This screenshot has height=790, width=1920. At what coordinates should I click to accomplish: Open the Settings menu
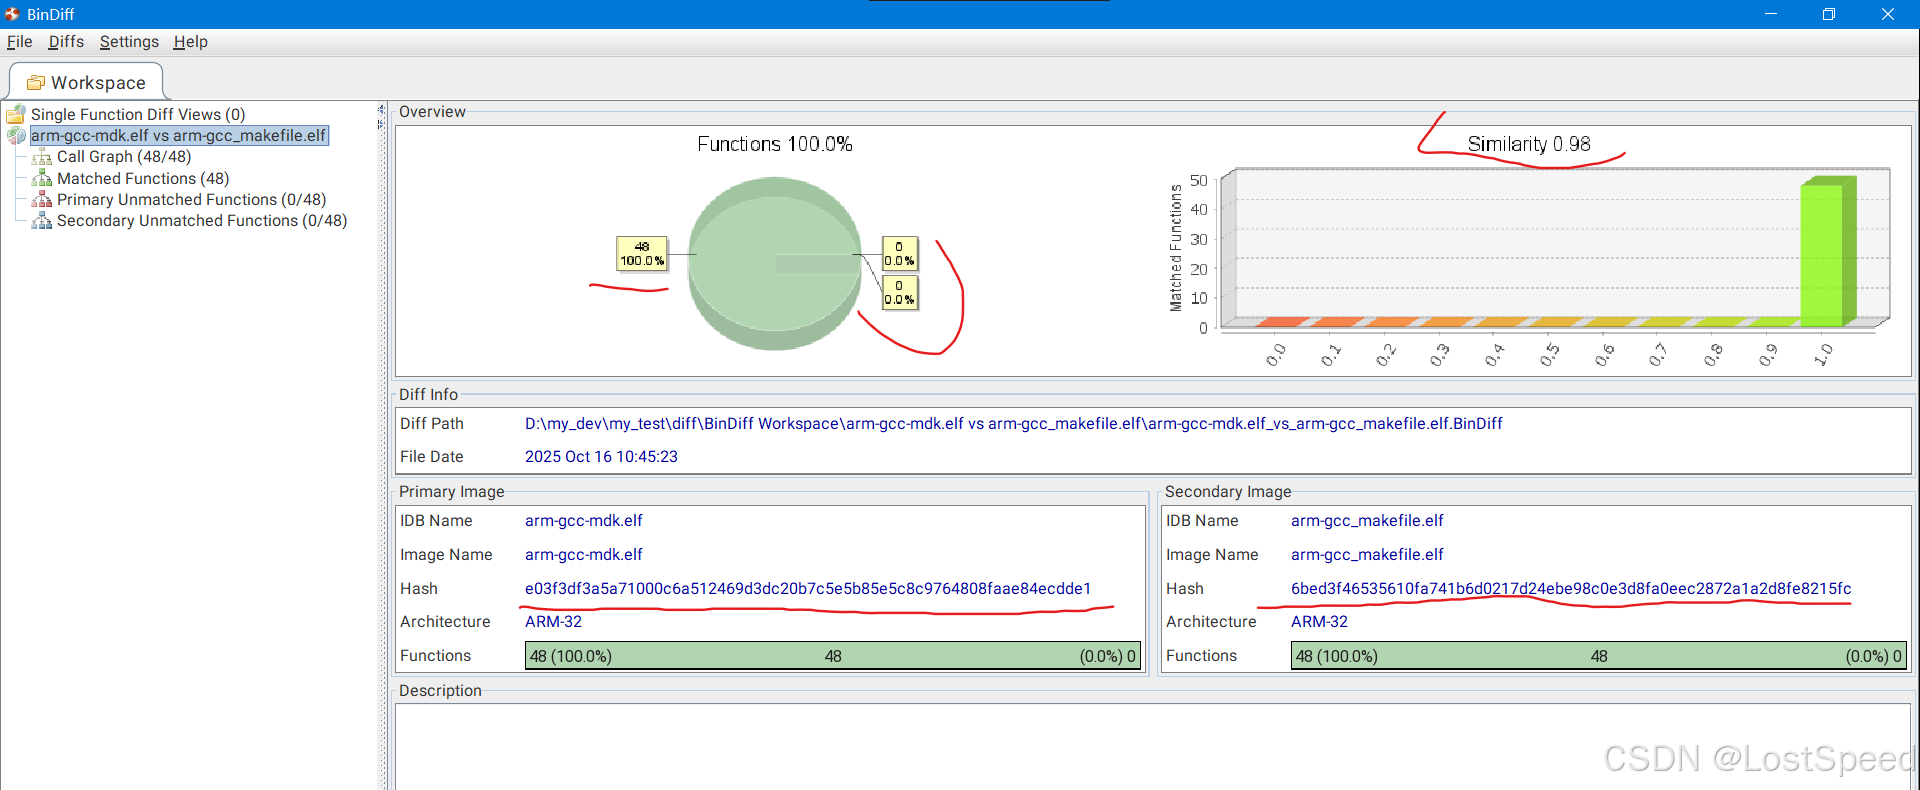129,42
